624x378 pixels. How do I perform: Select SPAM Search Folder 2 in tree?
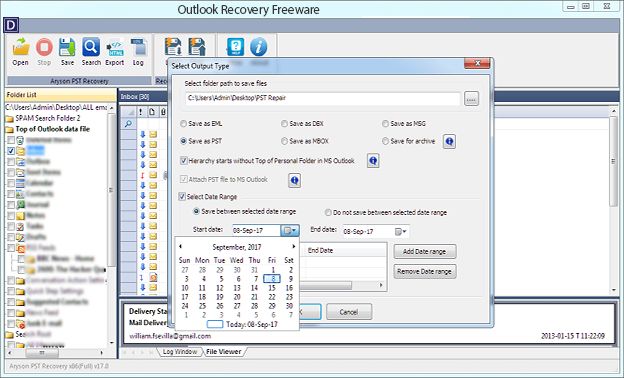coord(48,118)
